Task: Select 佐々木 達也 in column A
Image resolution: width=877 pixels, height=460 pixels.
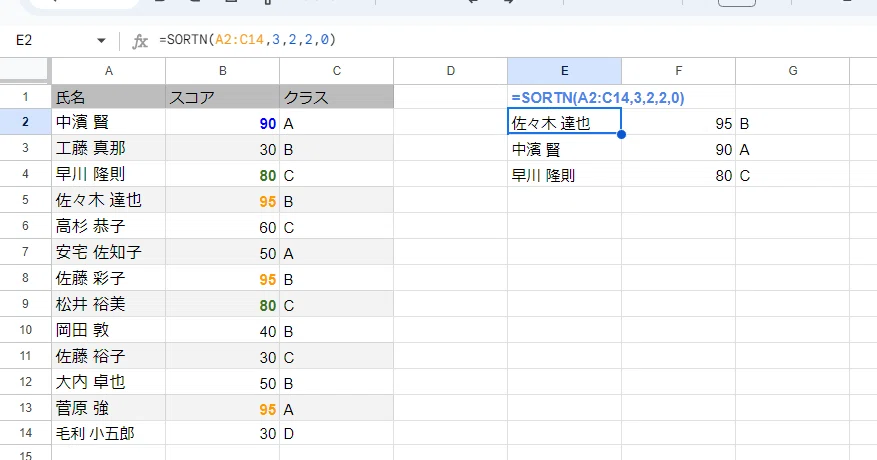Action: point(109,200)
